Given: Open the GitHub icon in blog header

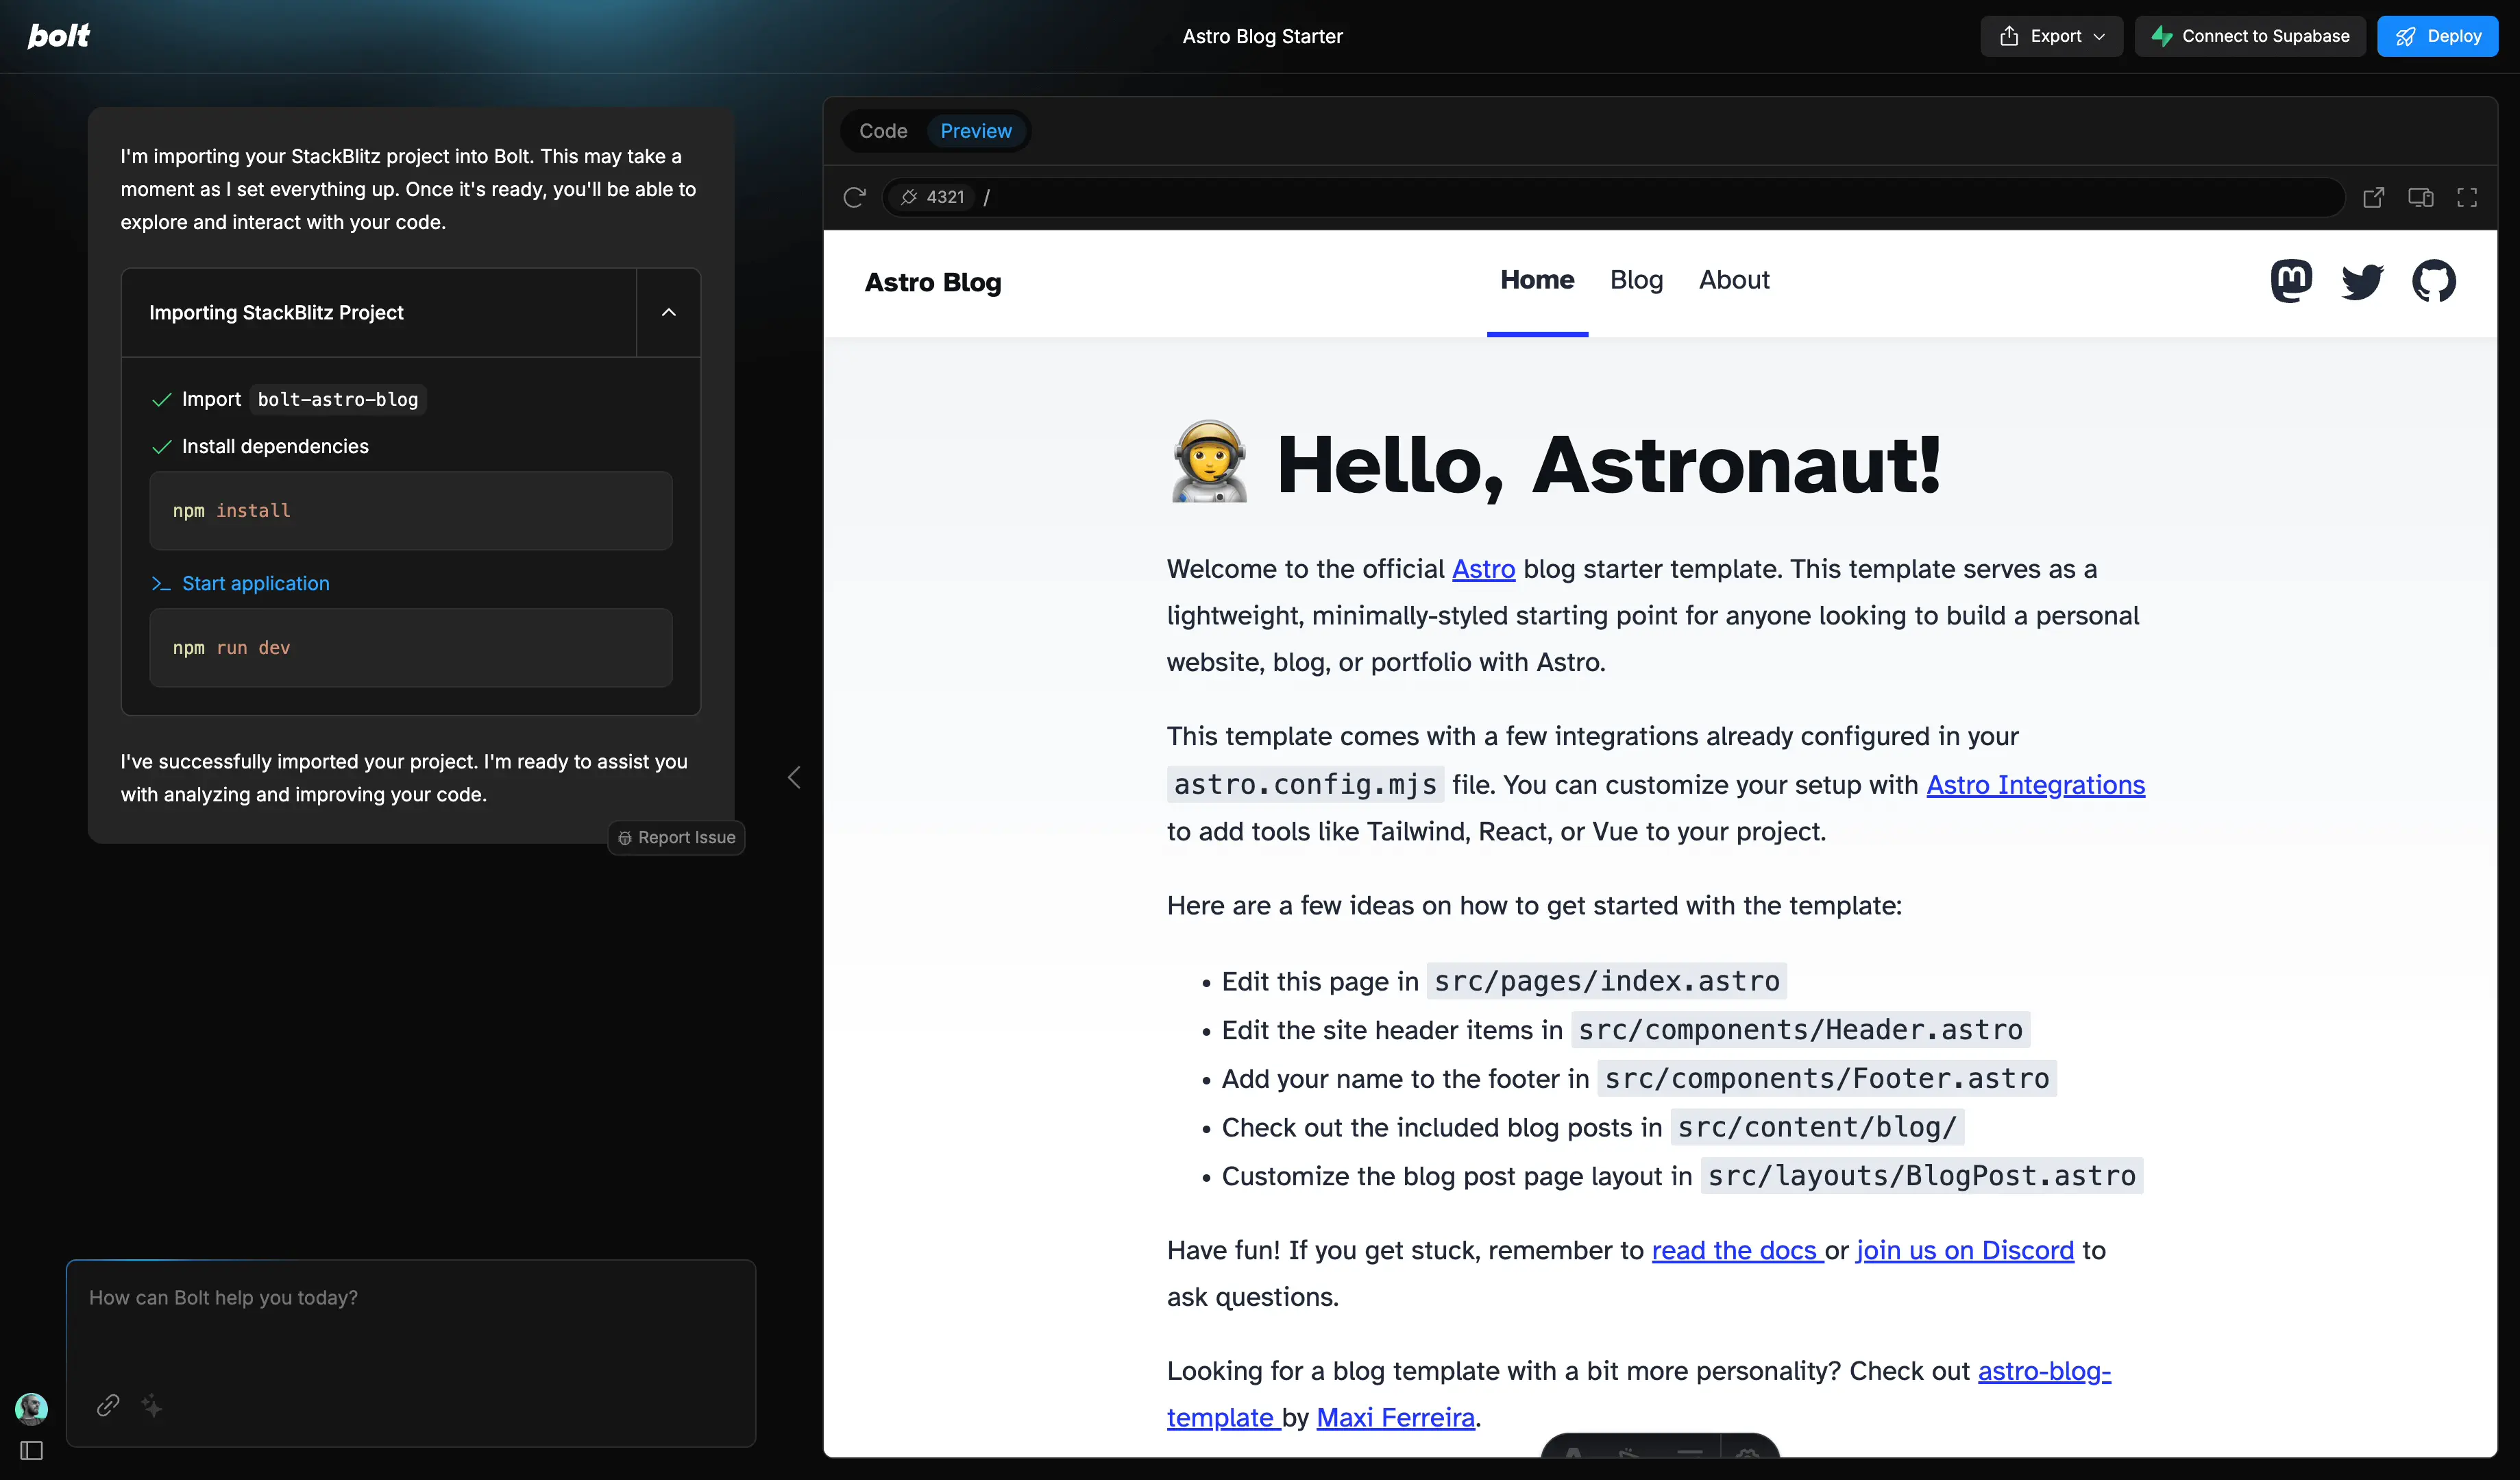Looking at the screenshot, I should point(2434,281).
